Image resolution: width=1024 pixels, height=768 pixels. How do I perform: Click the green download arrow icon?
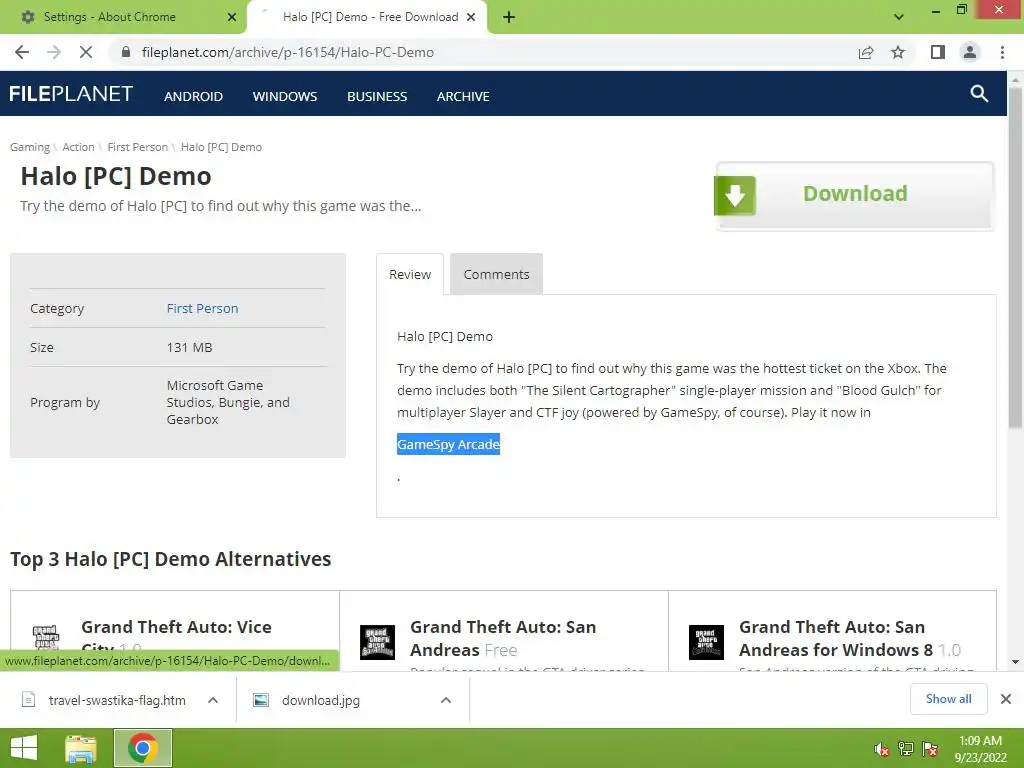pos(735,195)
